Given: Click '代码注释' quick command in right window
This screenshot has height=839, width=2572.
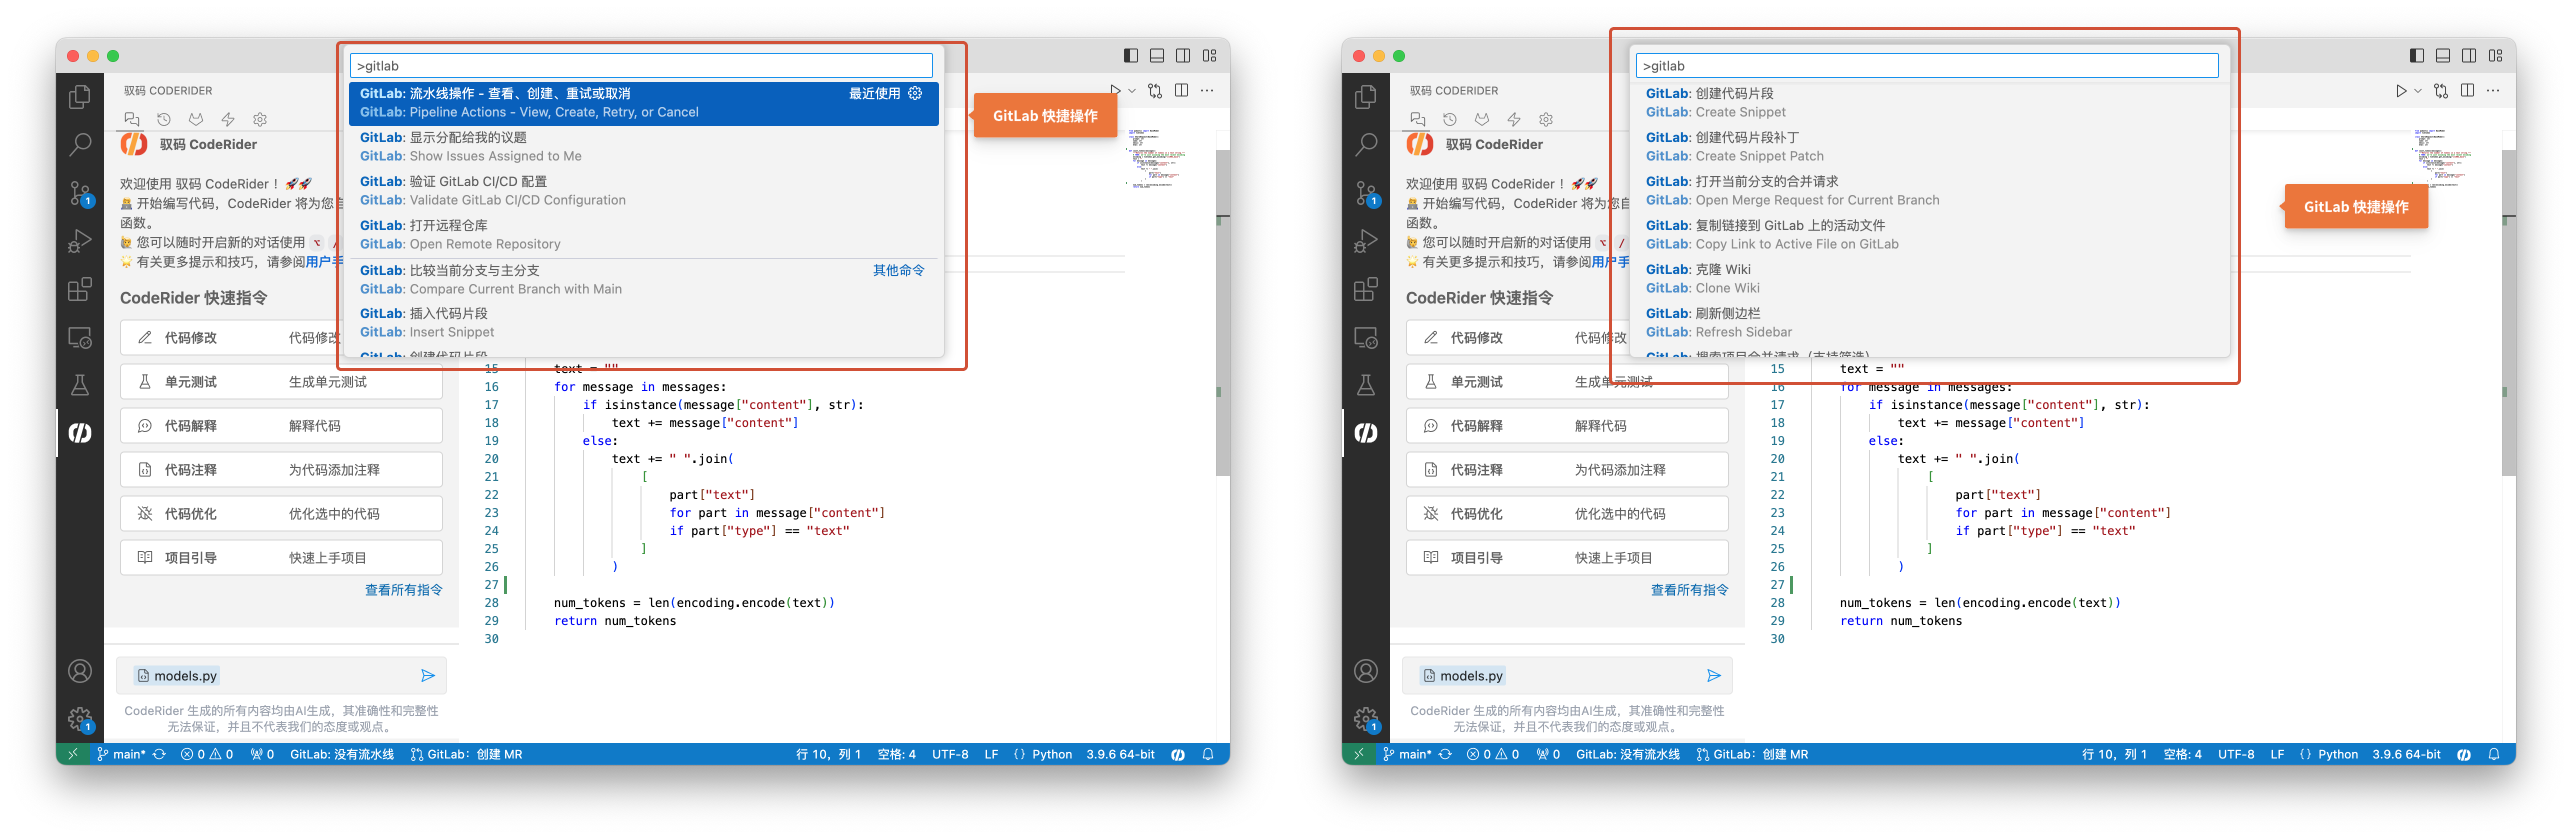Looking at the screenshot, I should coord(1567,470).
